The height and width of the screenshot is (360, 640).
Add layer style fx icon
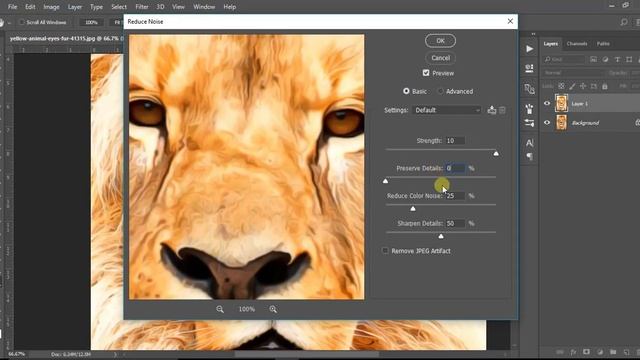[x=573, y=352]
